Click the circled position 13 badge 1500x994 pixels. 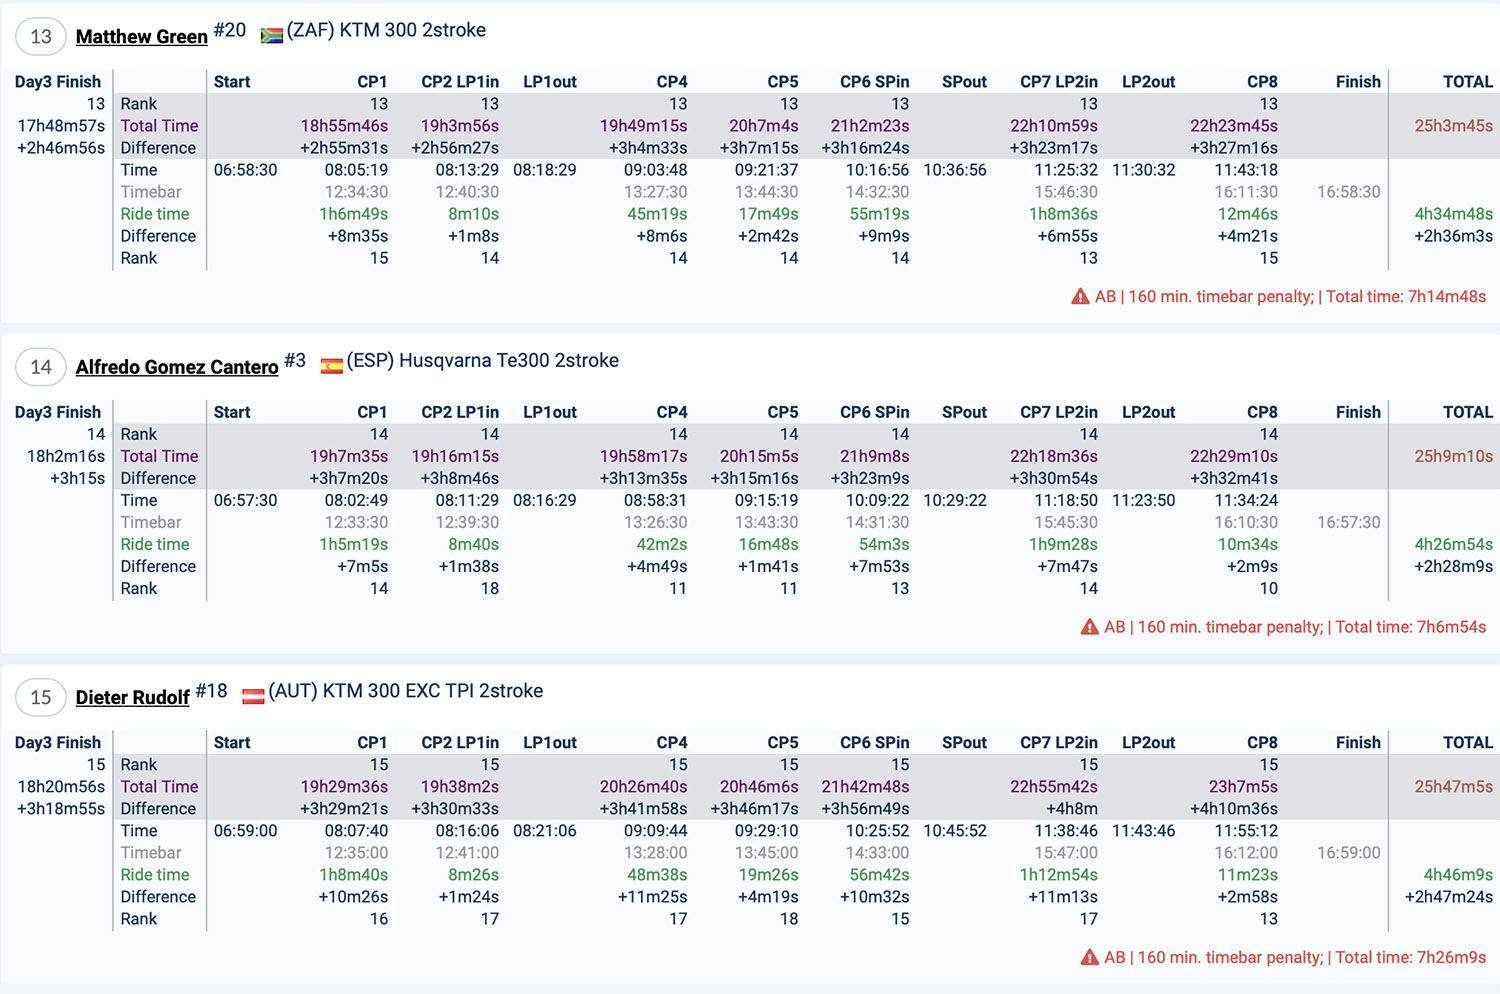click(x=41, y=37)
